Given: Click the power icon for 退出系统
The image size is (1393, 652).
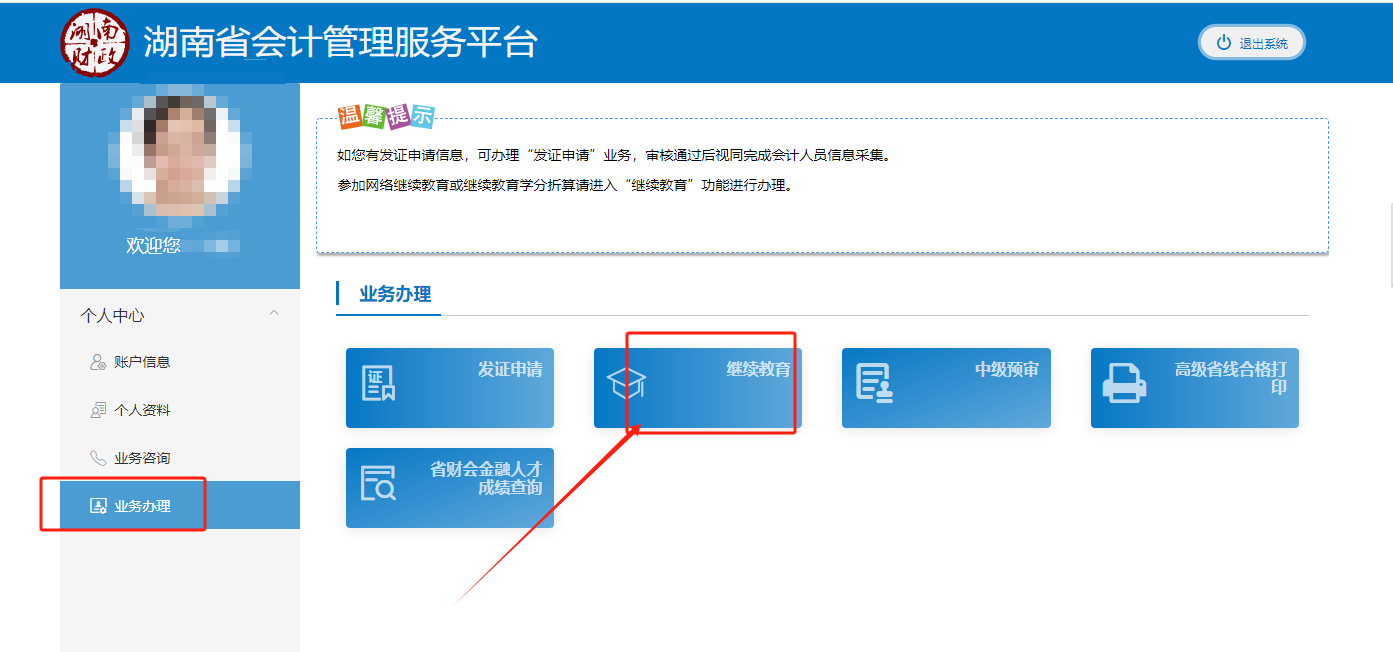Looking at the screenshot, I should (1223, 43).
